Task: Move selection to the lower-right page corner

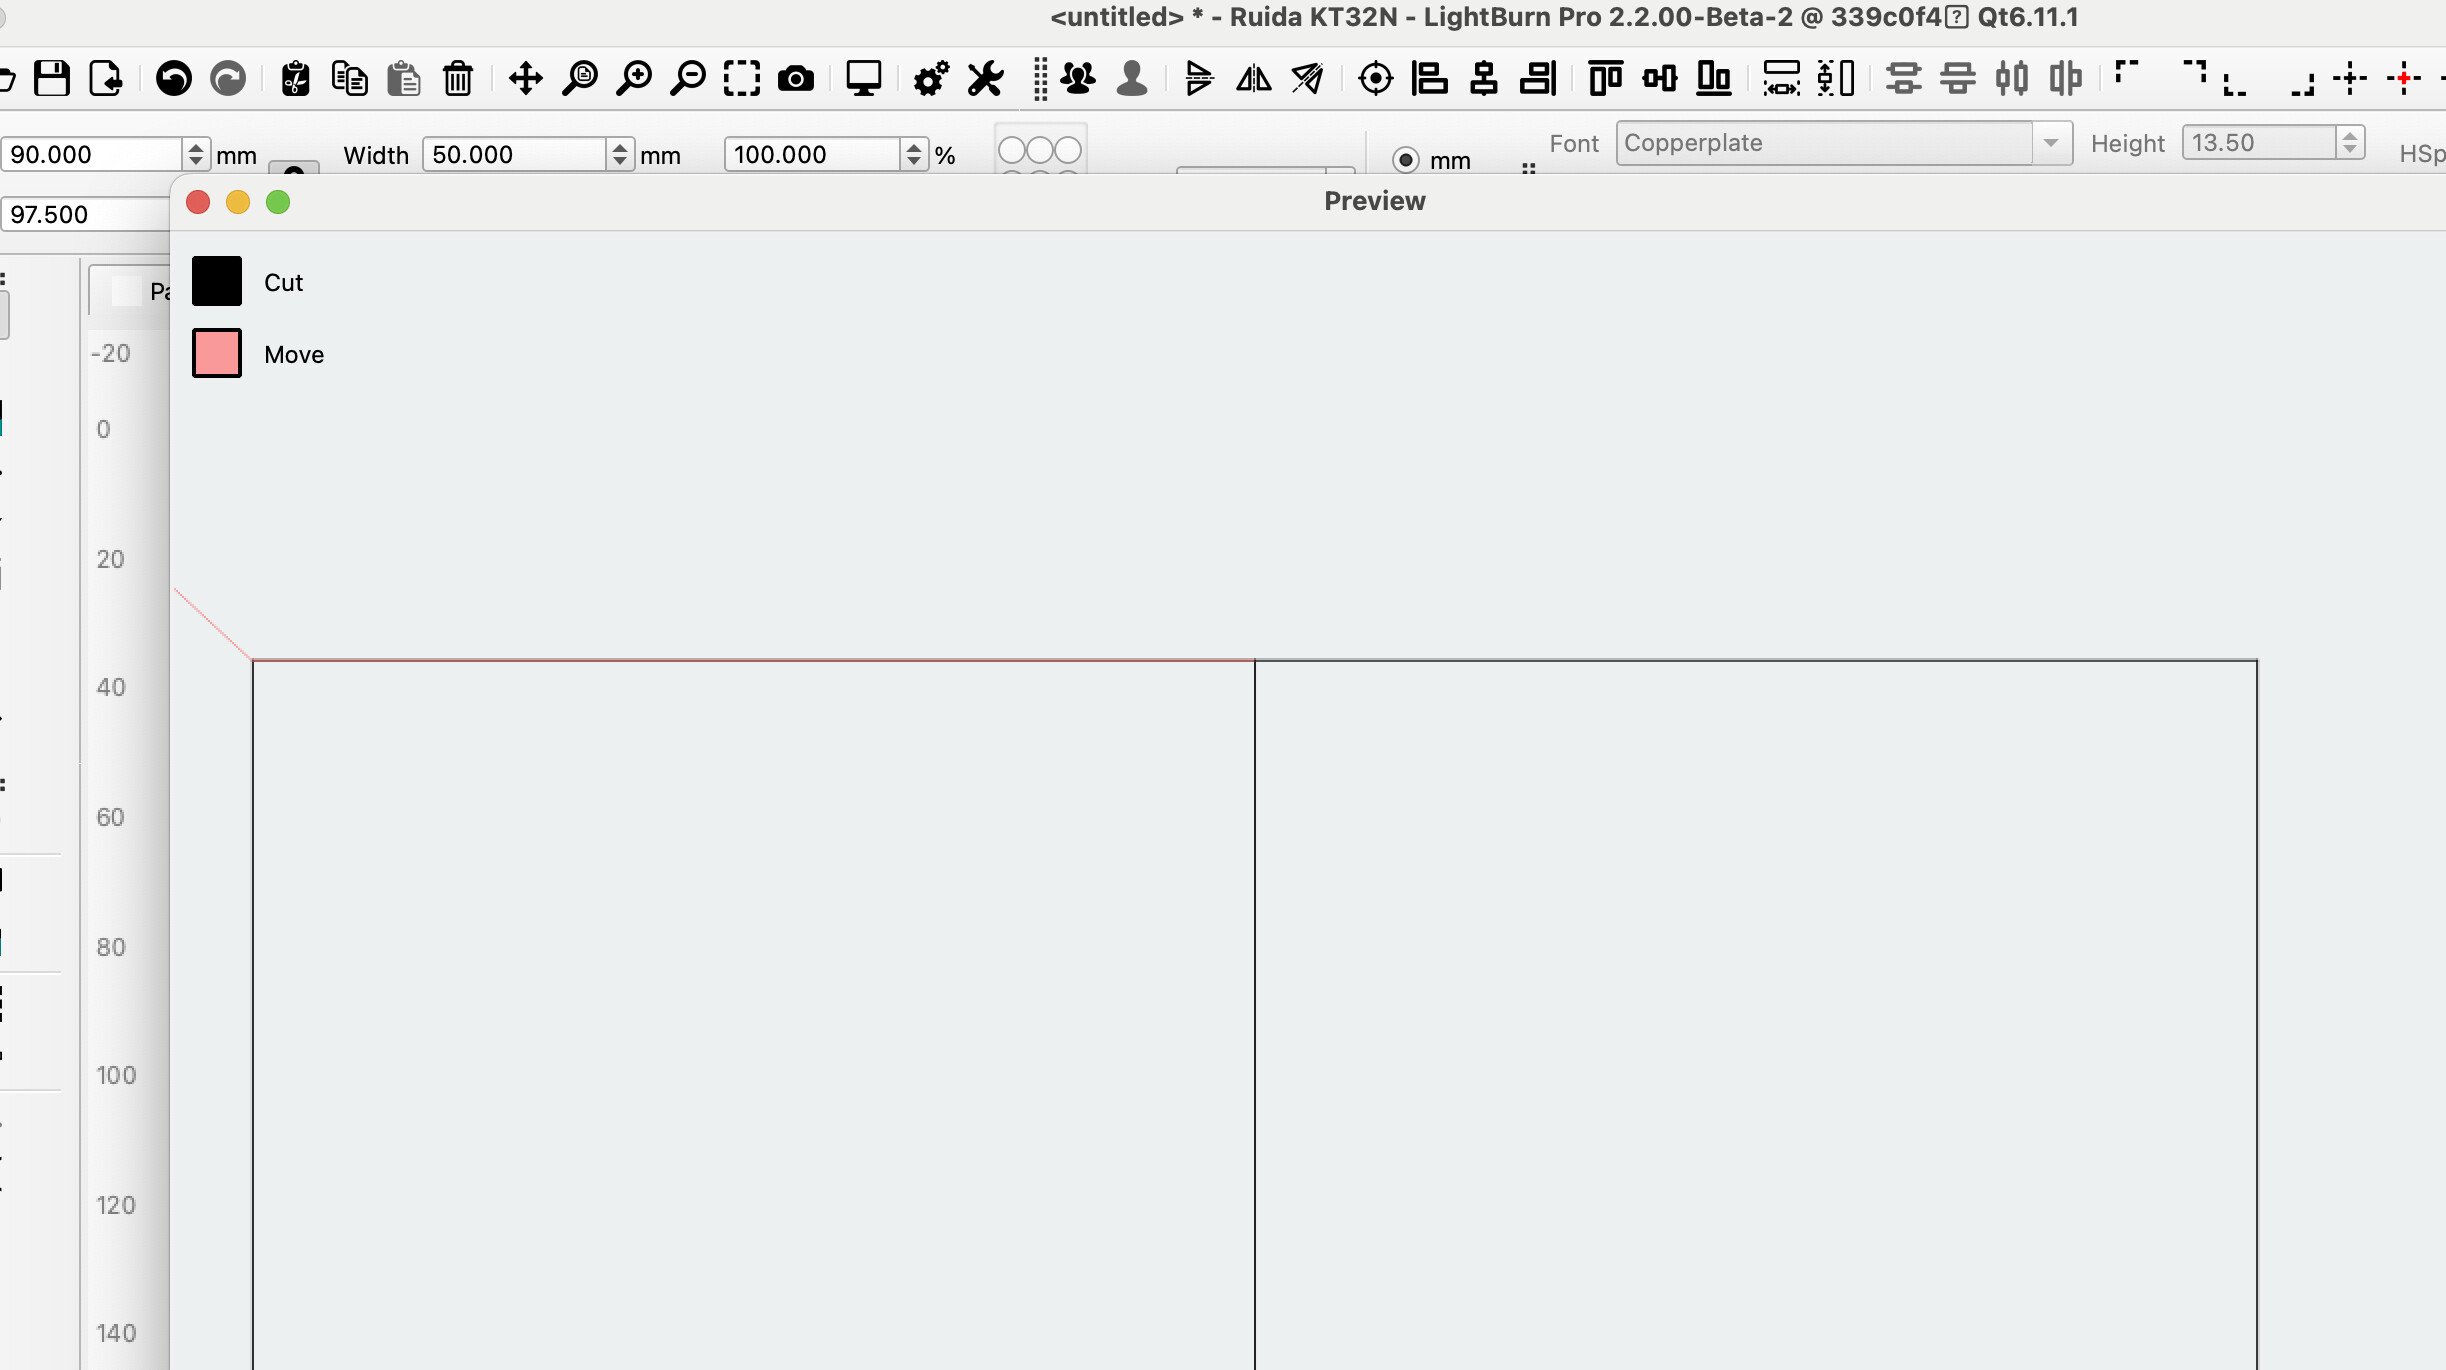Action: tap(2302, 85)
